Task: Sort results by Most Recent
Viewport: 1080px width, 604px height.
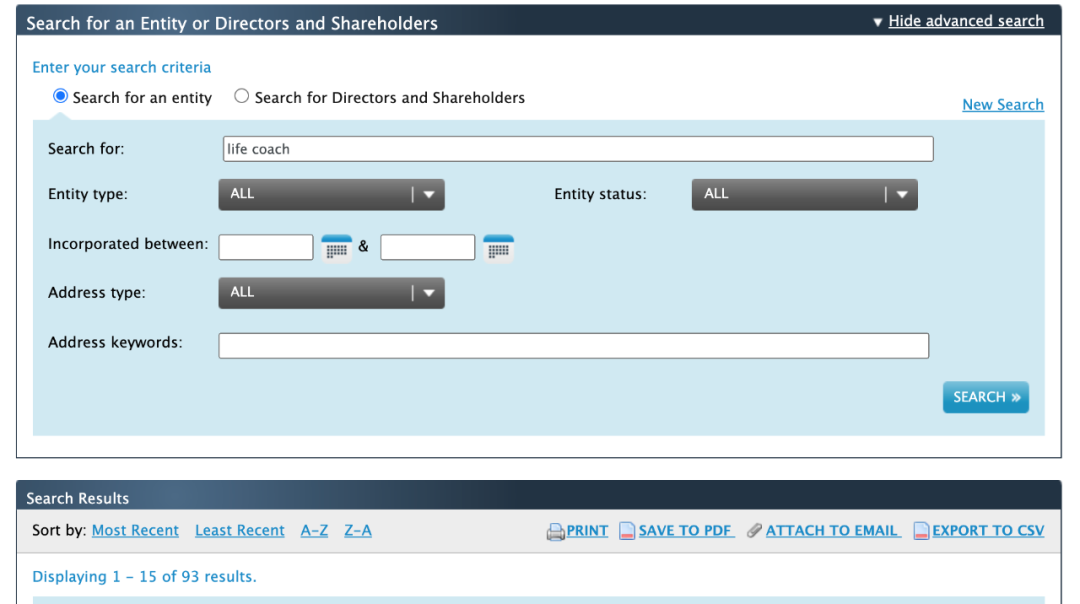Action: [x=135, y=530]
